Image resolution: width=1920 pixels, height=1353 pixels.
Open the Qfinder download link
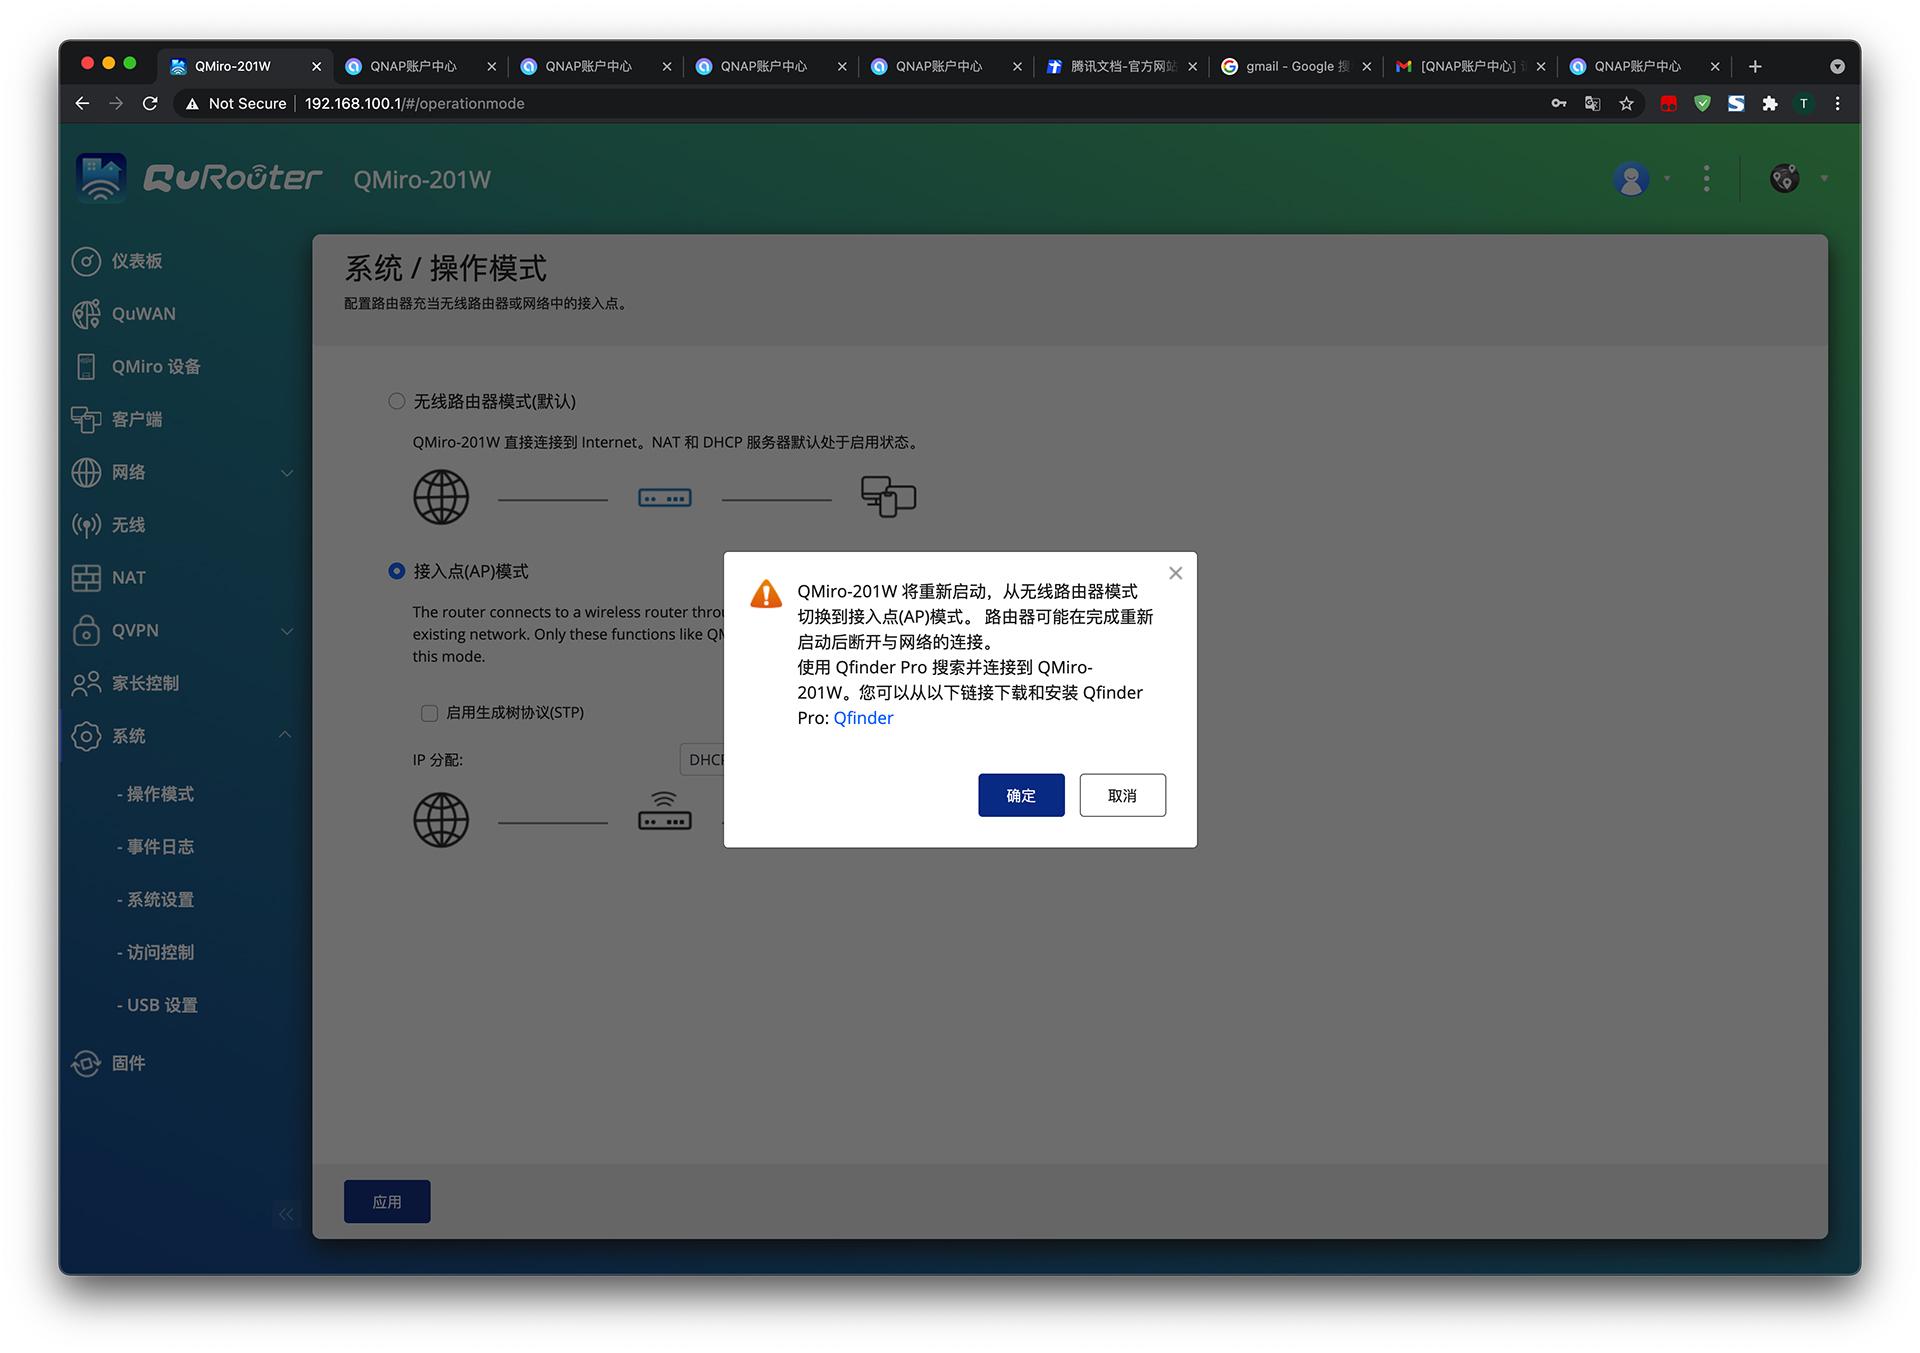tap(862, 718)
